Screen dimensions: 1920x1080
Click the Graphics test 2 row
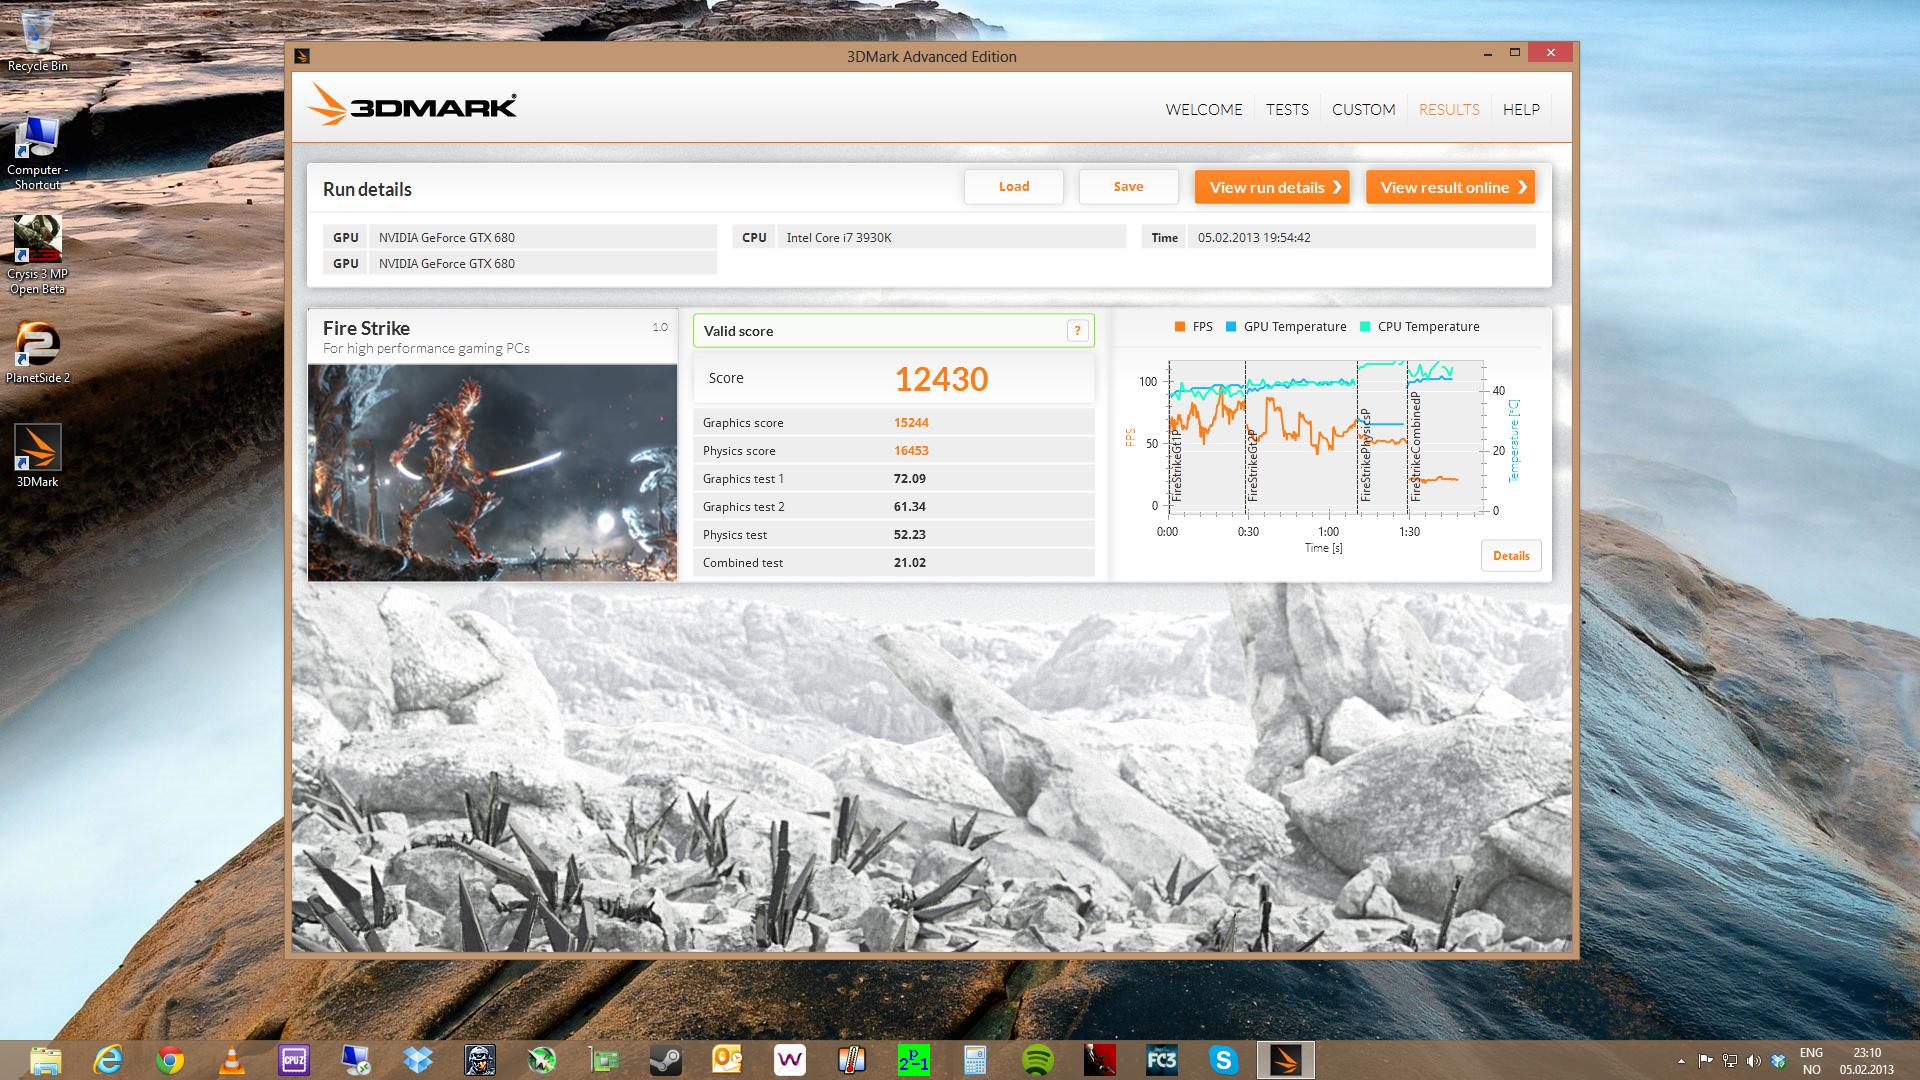[x=894, y=507]
